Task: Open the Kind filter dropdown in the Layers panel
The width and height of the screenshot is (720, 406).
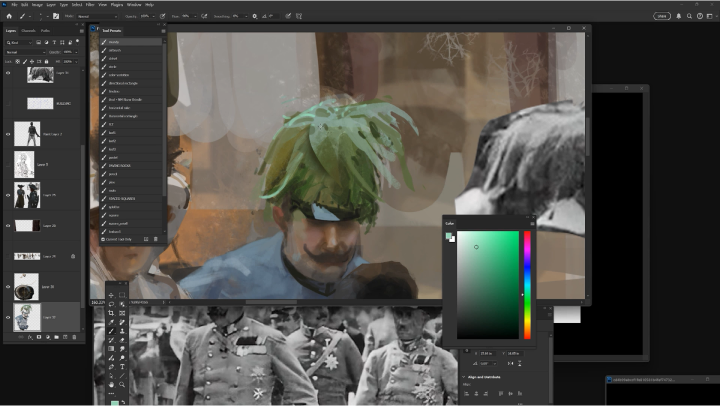Action: pyautogui.click(x=19, y=43)
